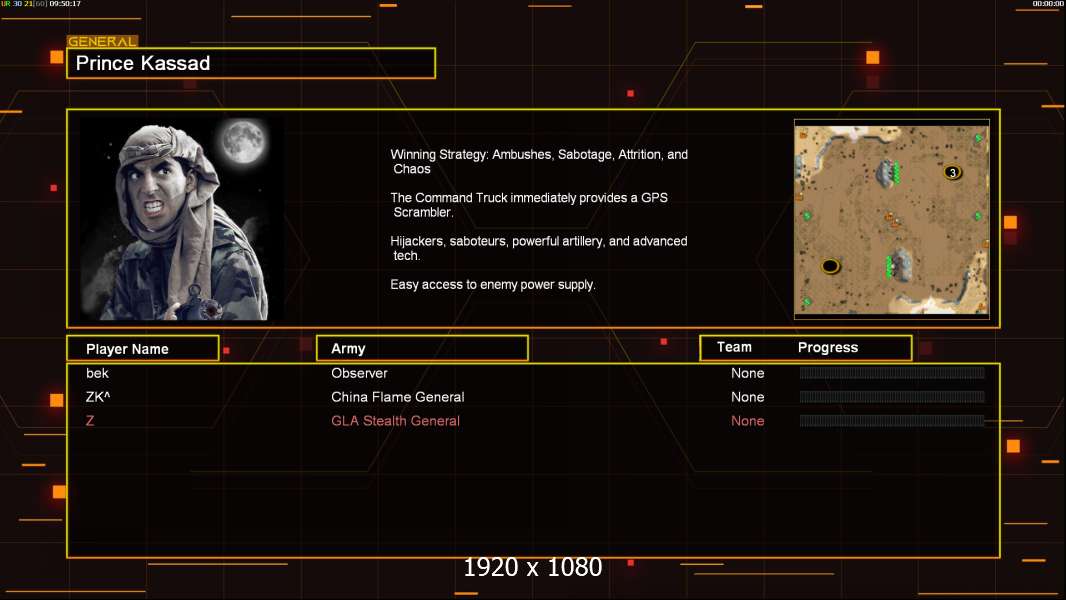Click China Flame General army entry
Screen dimensions: 1066x600
tap(398, 397)
